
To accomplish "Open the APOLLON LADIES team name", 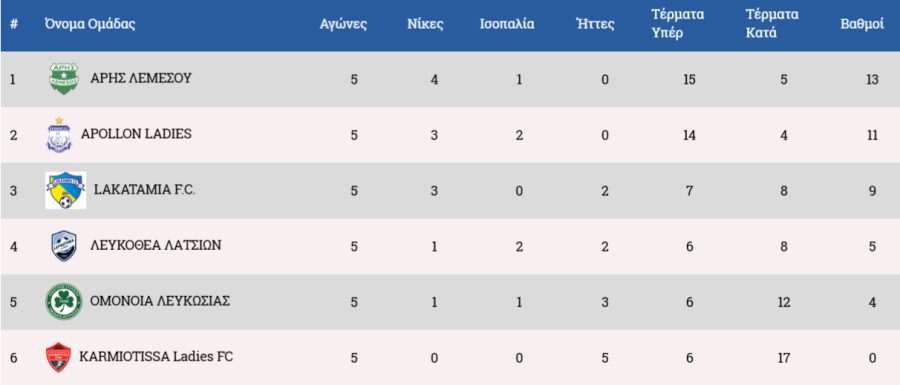I will click(136, 134).
